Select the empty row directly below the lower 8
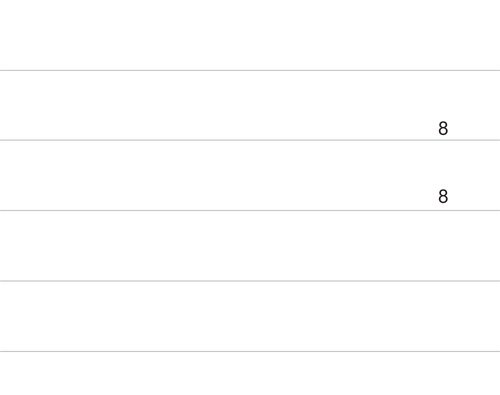Viewport: 500px width, 395px height. click(250, 246)
